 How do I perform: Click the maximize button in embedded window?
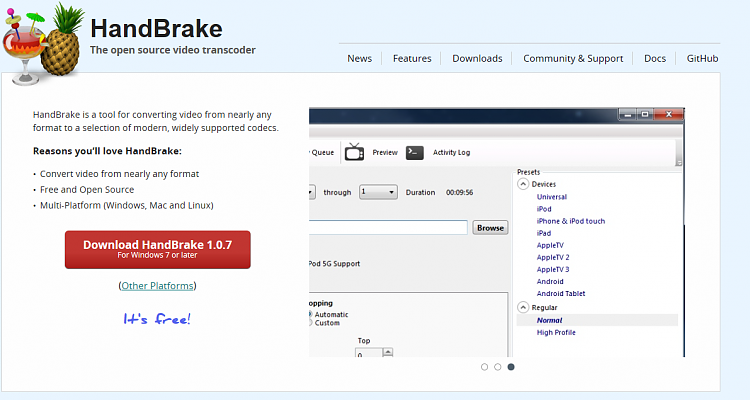coord(645,114)
